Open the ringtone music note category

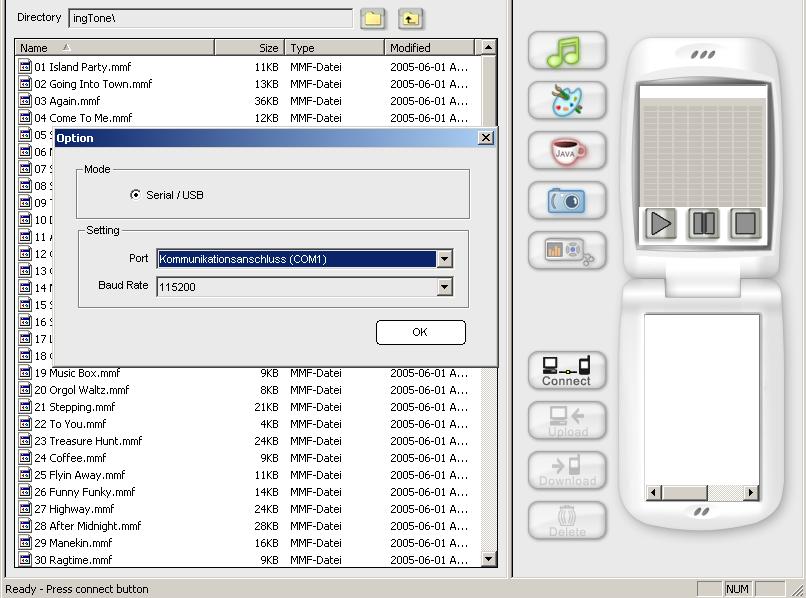(x=567, y=51)
